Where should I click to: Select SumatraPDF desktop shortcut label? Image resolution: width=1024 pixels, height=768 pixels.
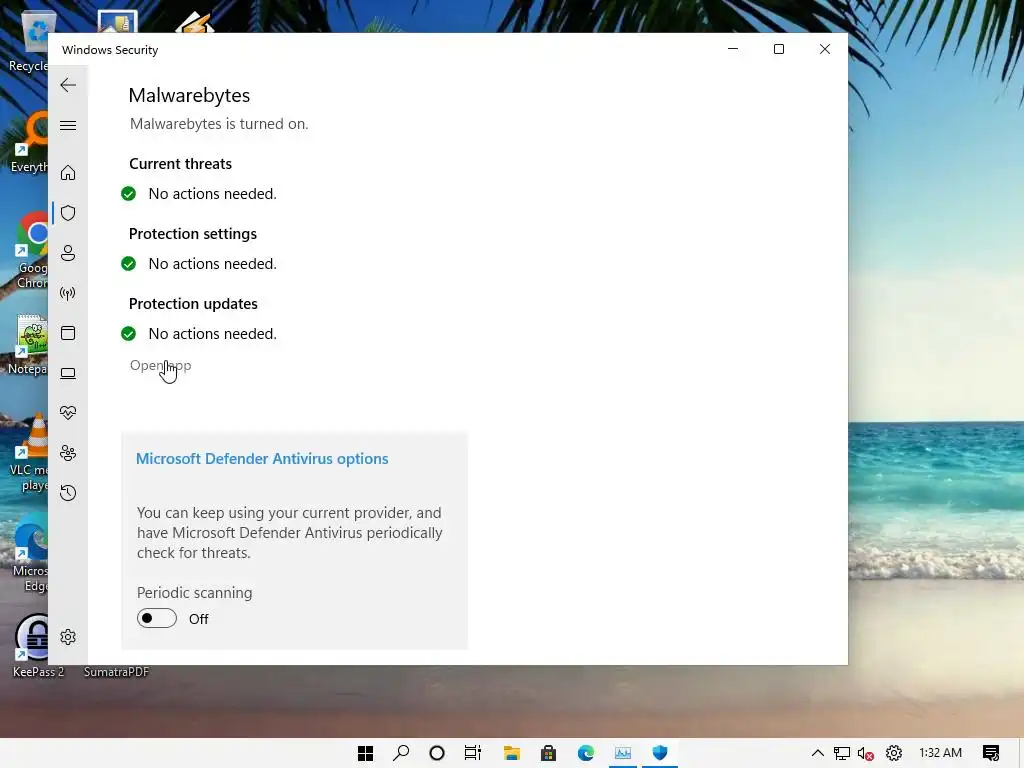pos(116,672)
